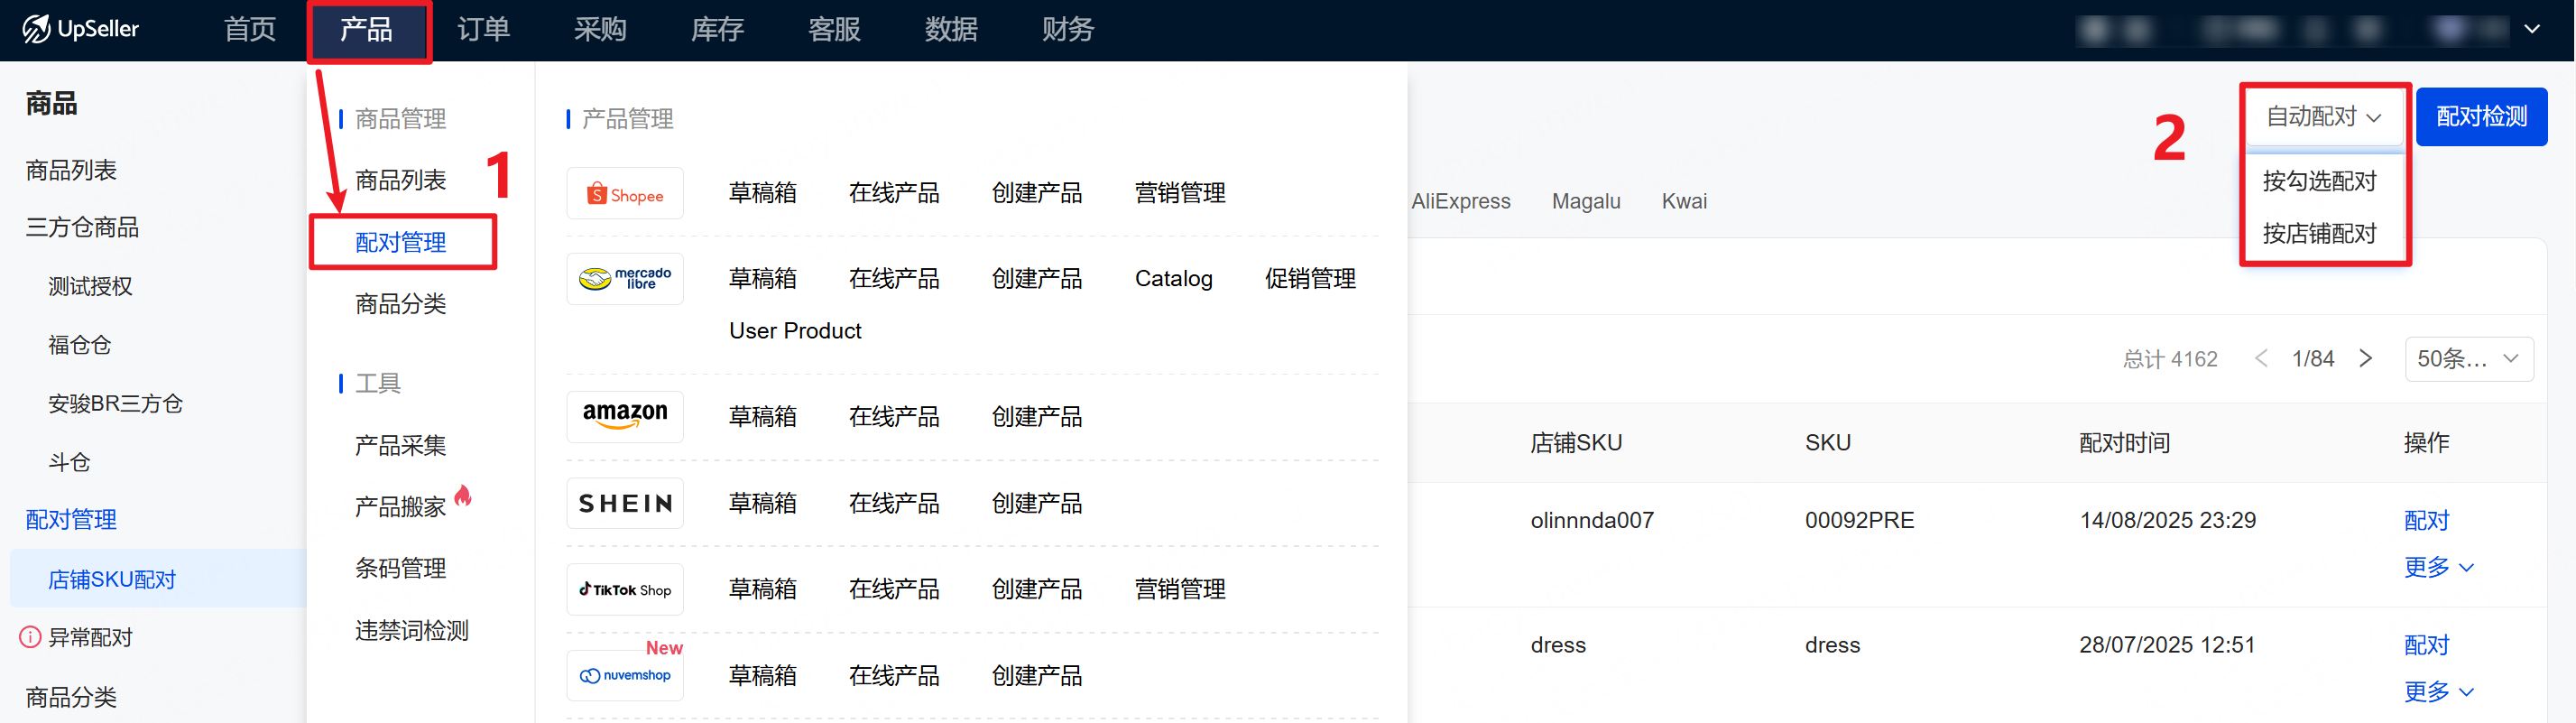Open 商品分类 in left sidebar
The height and width of the screenshot is (723, 2576).
[71, 697]
